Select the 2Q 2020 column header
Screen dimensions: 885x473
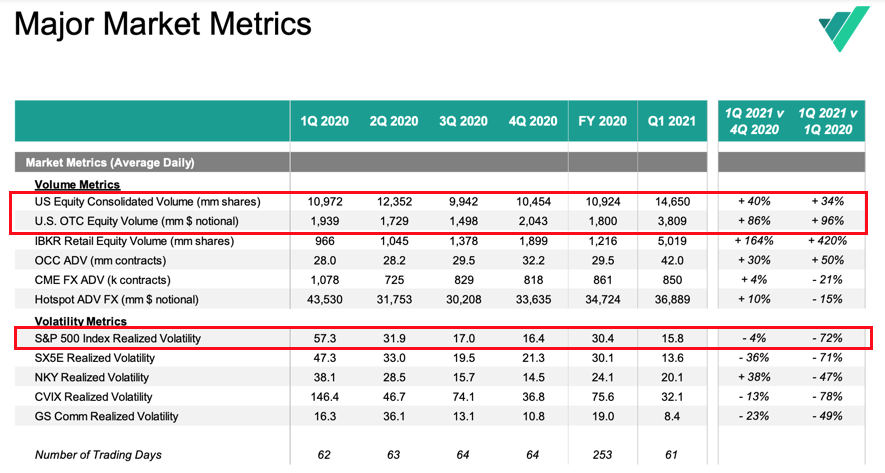[393, 121]
